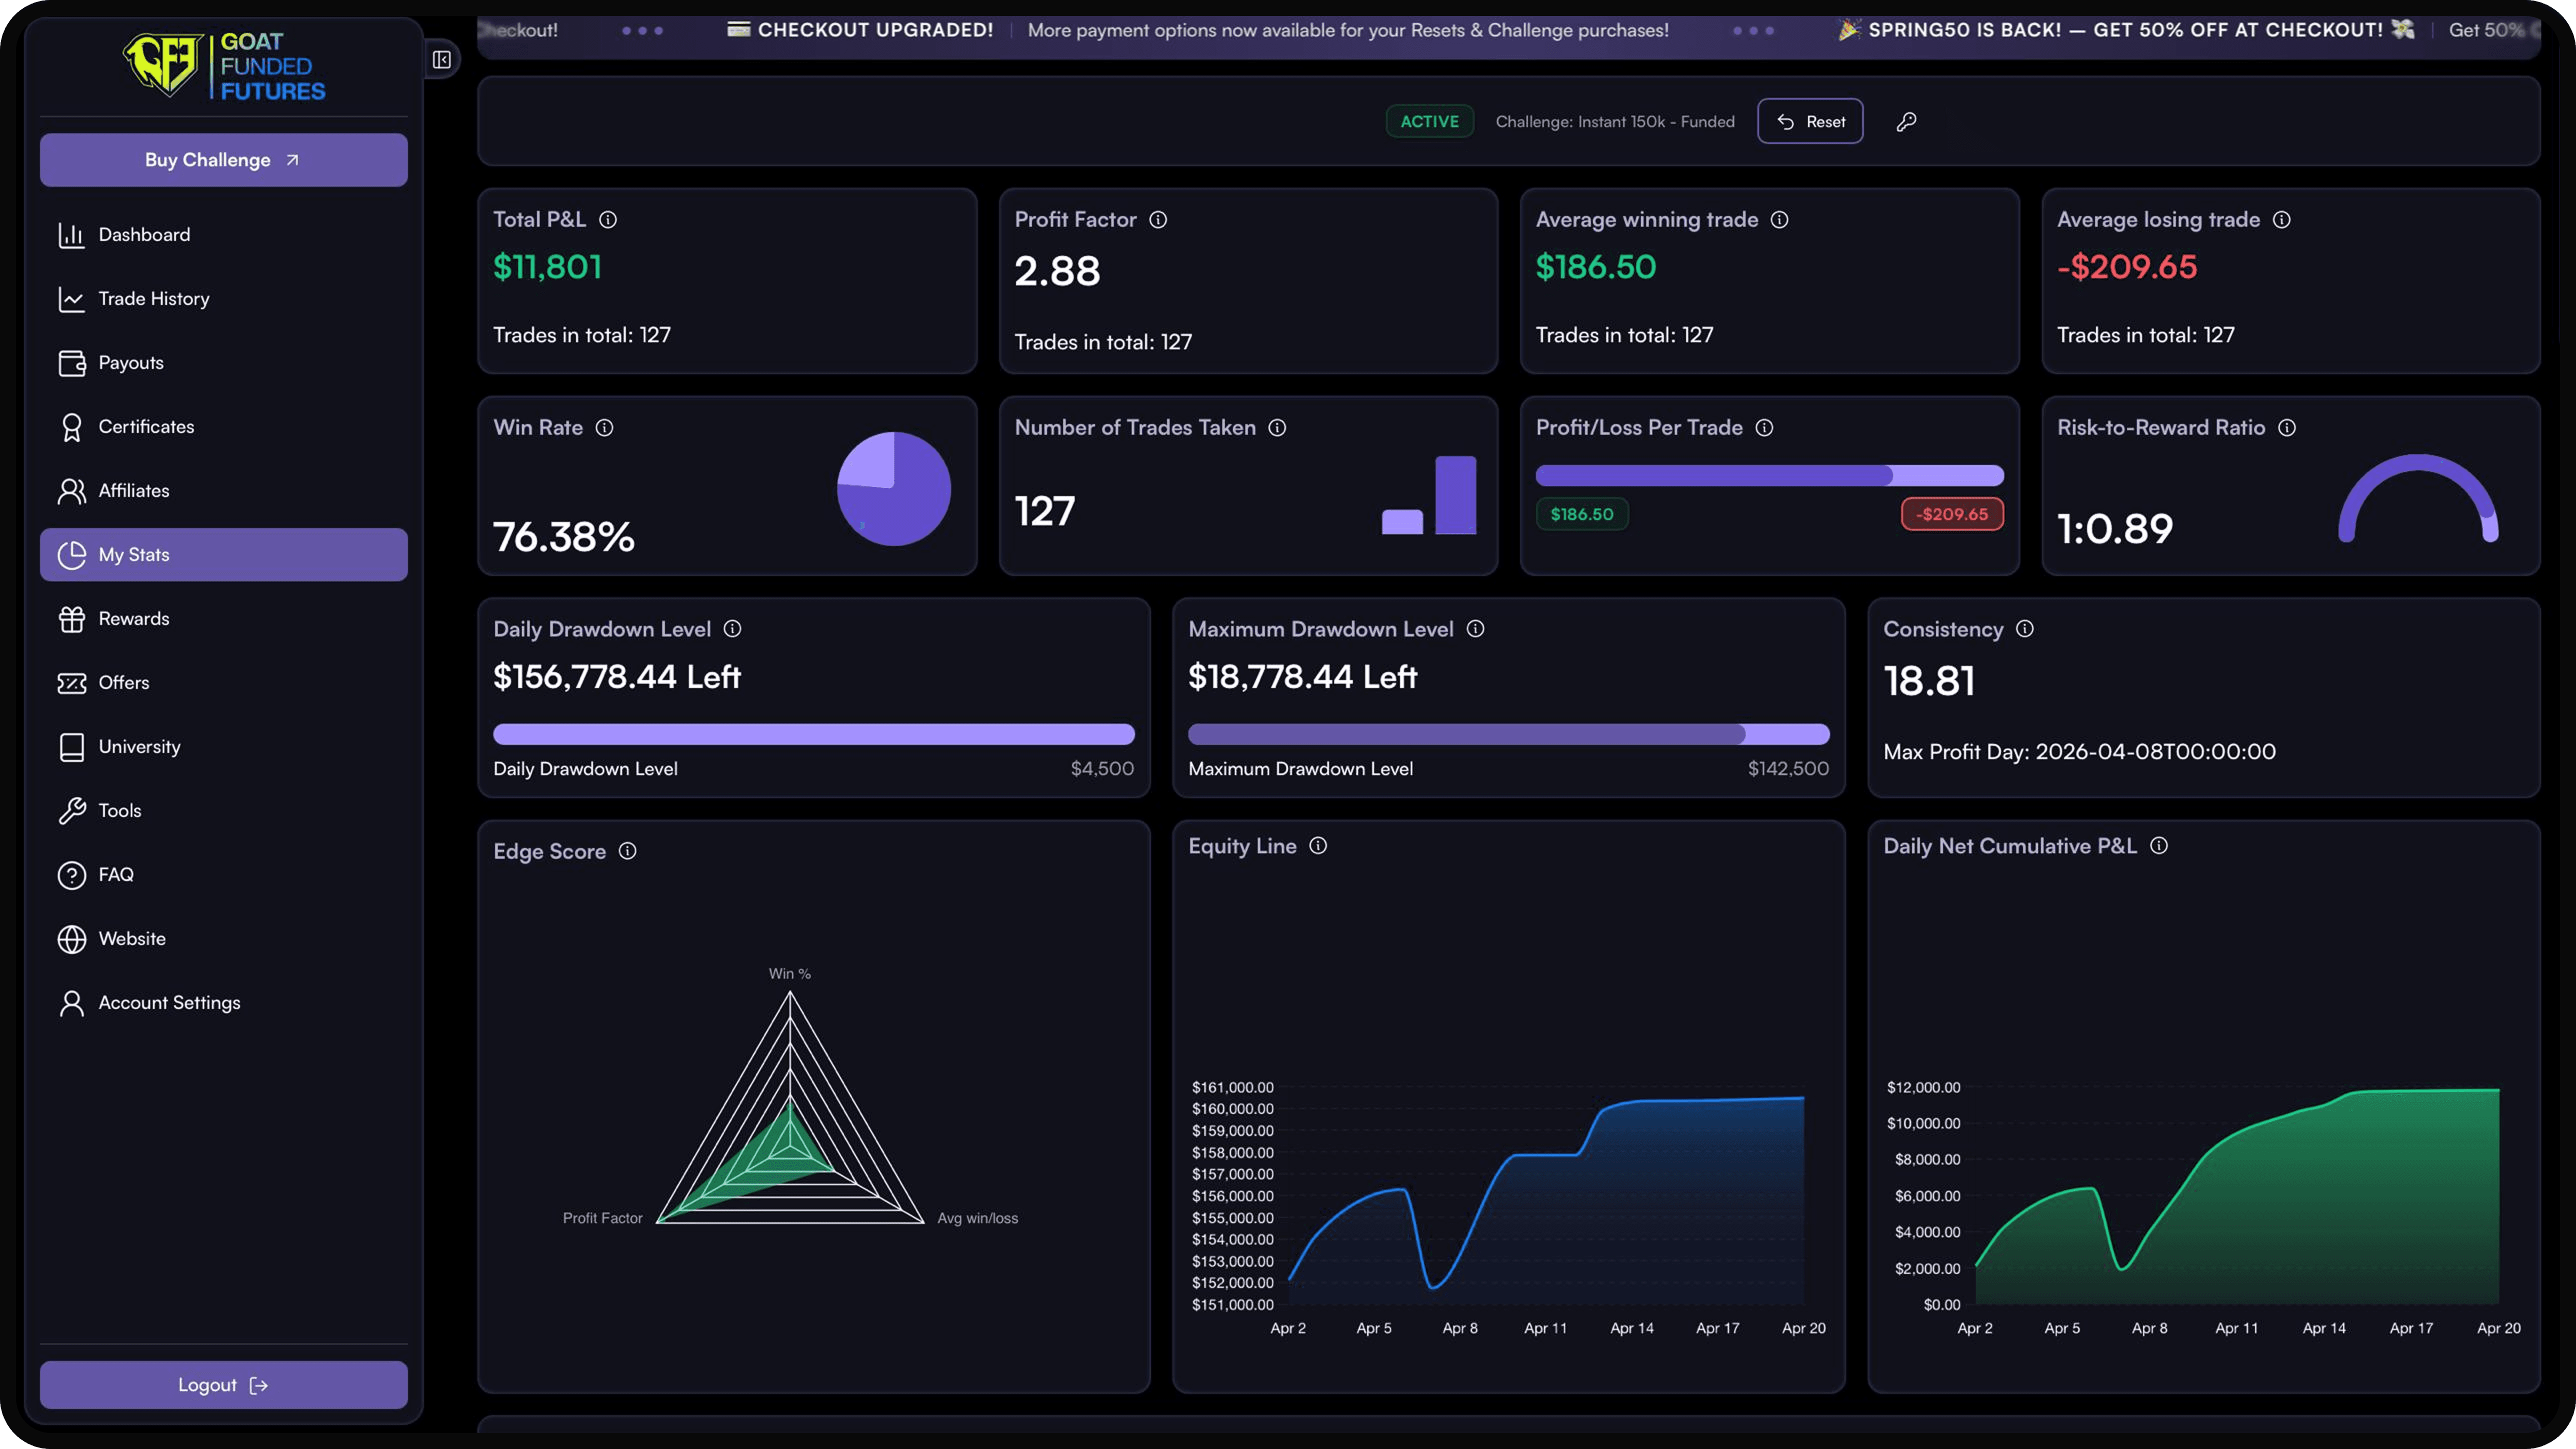Click the key icon next to Reset
2576x1449 pixels.
tap(1906, 122)
